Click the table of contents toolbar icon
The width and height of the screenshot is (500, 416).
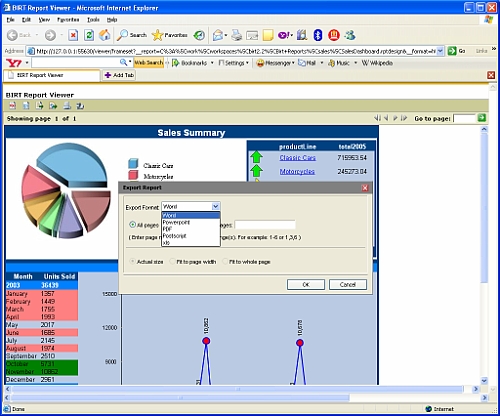(x=12, y=106)
